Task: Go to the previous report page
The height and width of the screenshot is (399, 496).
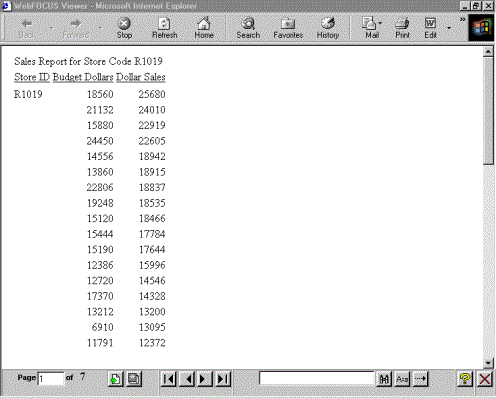Action: pyautogui.click(x=188, y=379)
